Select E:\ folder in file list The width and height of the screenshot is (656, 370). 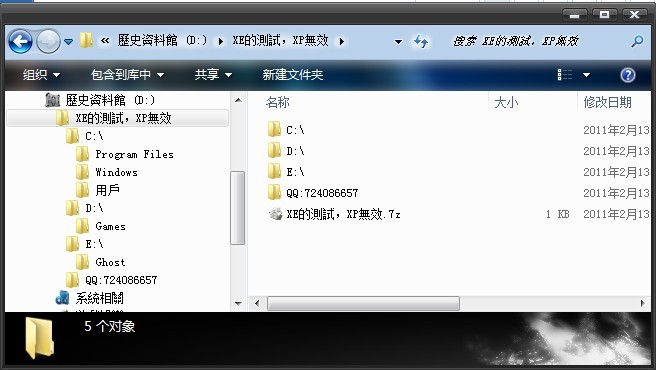point(295,172)
